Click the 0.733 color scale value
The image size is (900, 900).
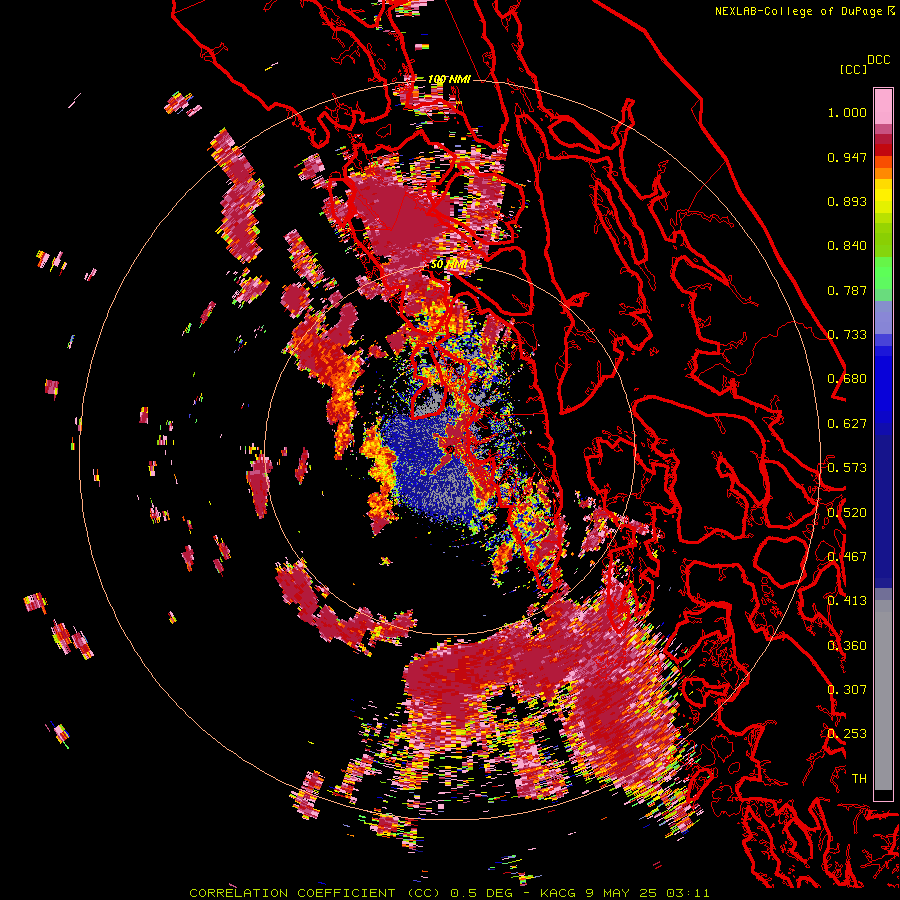tap(847, 335)
